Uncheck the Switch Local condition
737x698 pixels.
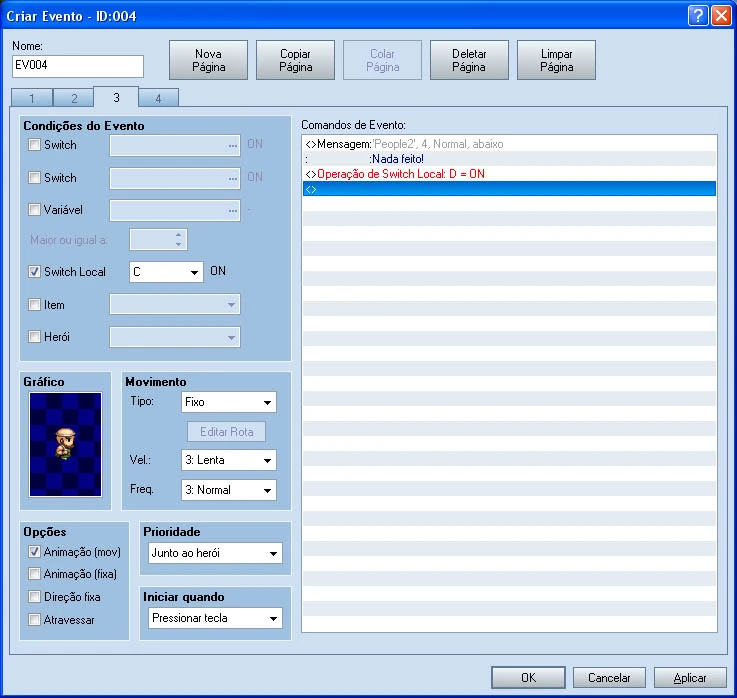(x=34, y=271)
